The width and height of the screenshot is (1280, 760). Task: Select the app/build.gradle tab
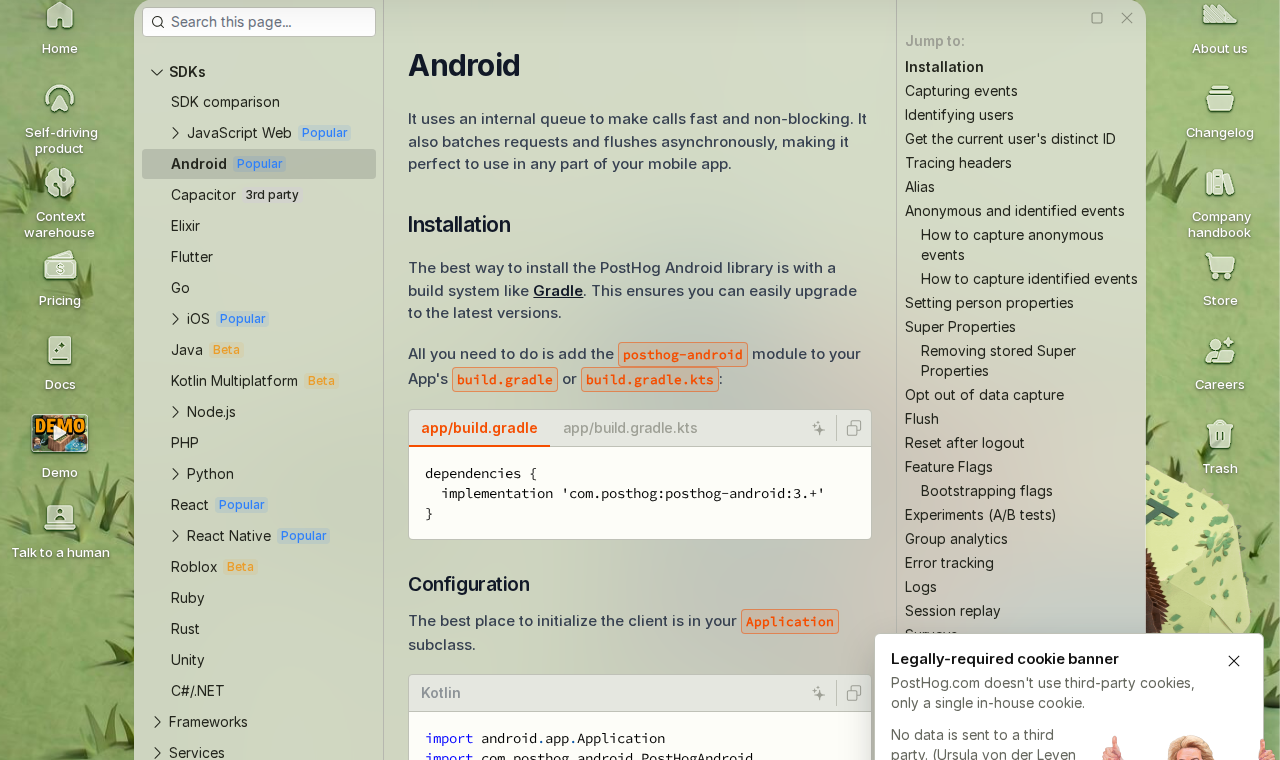click(479, 428)
